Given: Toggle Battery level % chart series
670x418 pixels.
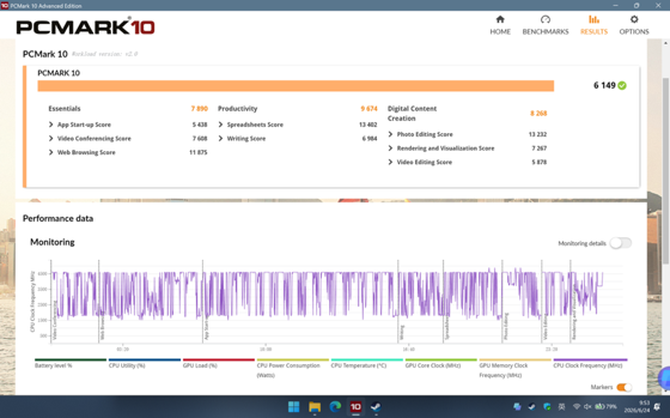Looking at the screenshot, I should (x=71, y=364).
